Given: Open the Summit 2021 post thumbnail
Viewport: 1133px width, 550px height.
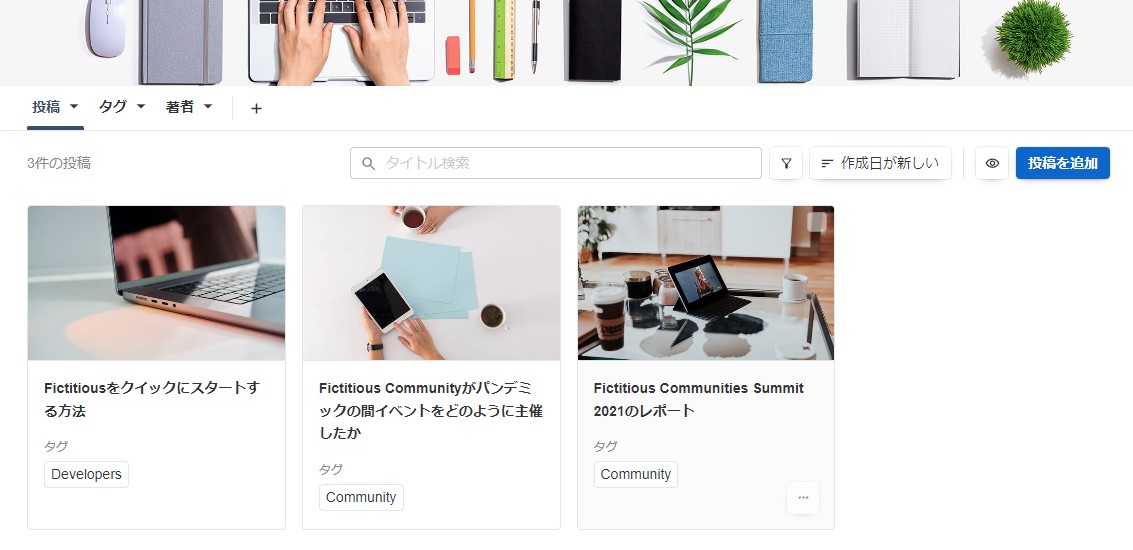Looking at the screenshot, I should (706, 283).
